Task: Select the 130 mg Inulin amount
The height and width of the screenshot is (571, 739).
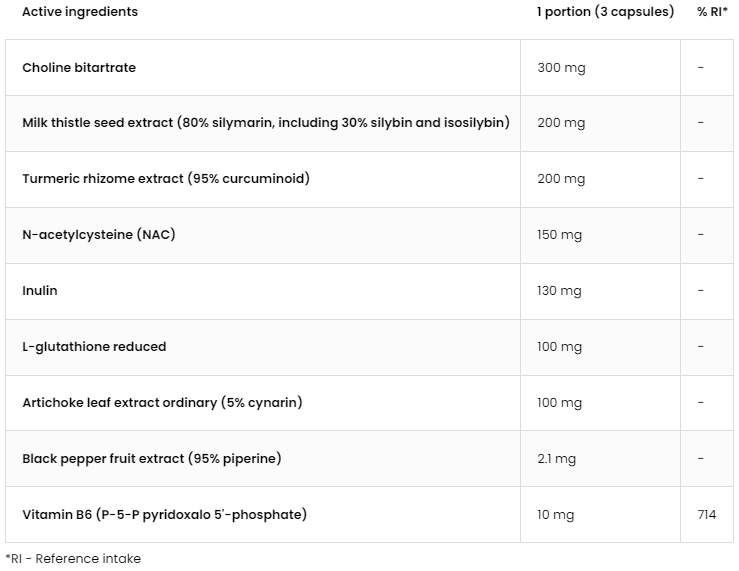Action: click(559, 291)
